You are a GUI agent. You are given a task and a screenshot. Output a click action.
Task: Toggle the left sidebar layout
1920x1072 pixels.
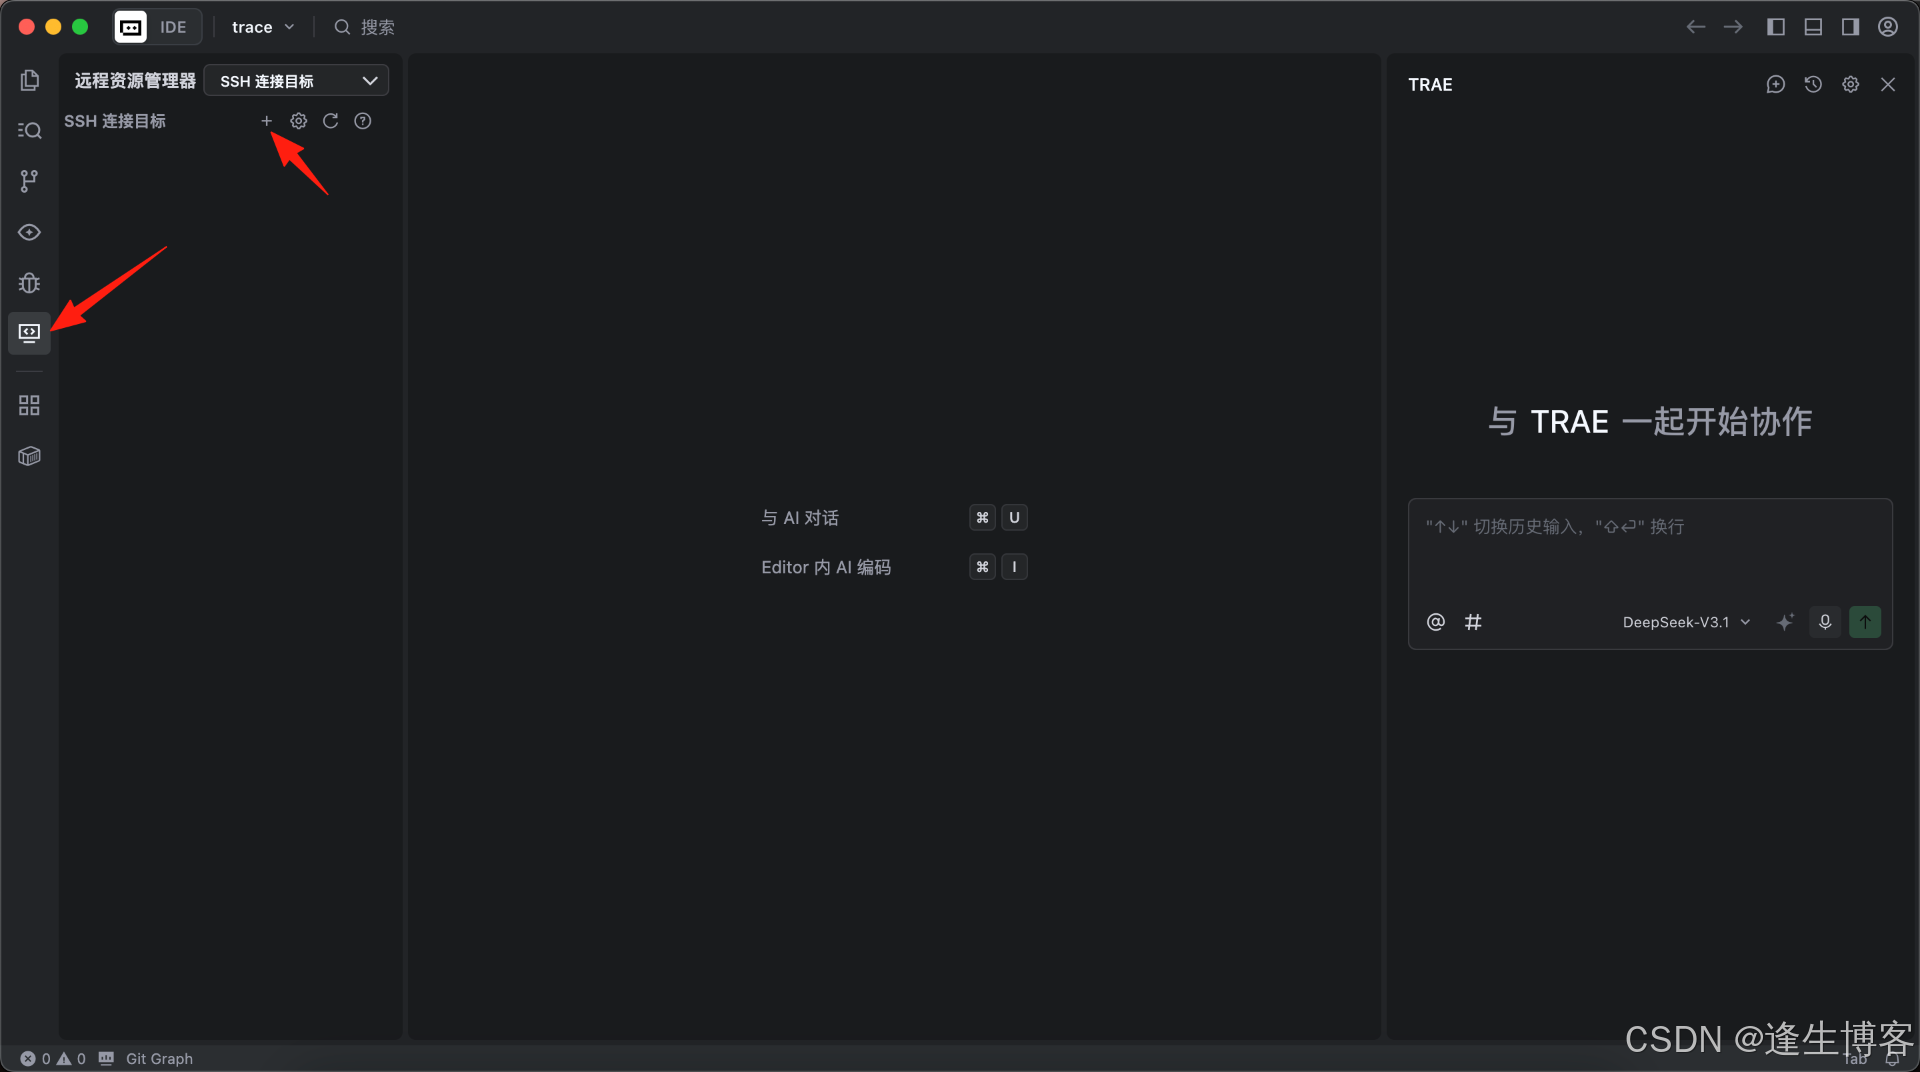coord(1776,27)
